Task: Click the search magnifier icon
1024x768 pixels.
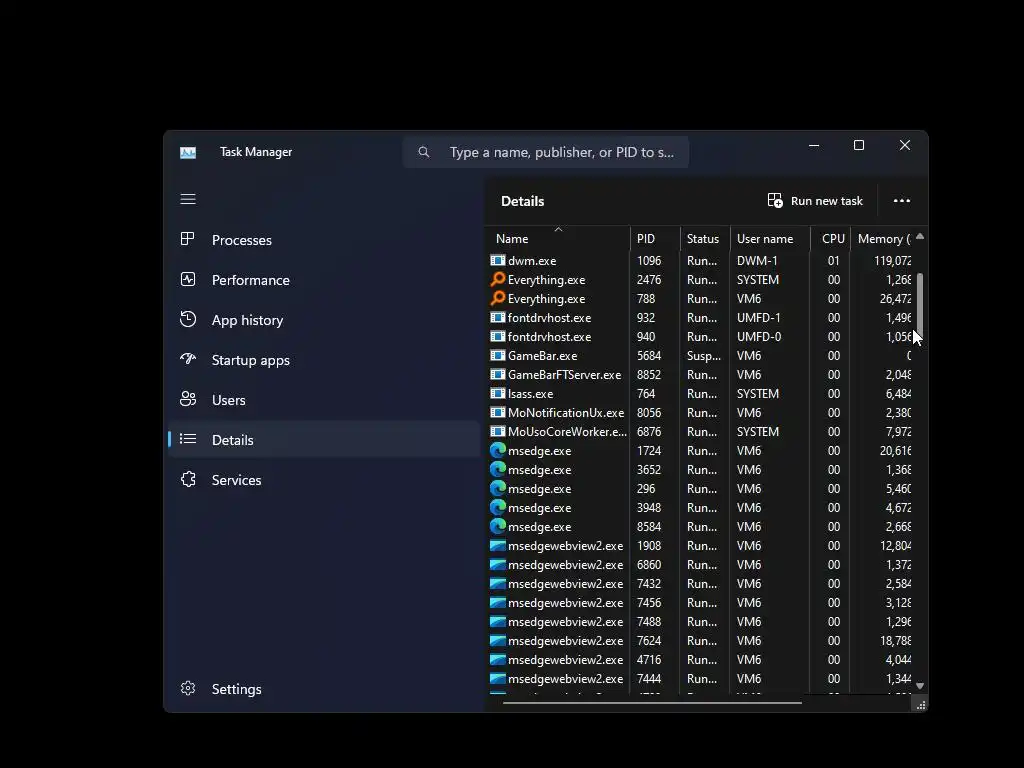Action: (x=424, y=152)
